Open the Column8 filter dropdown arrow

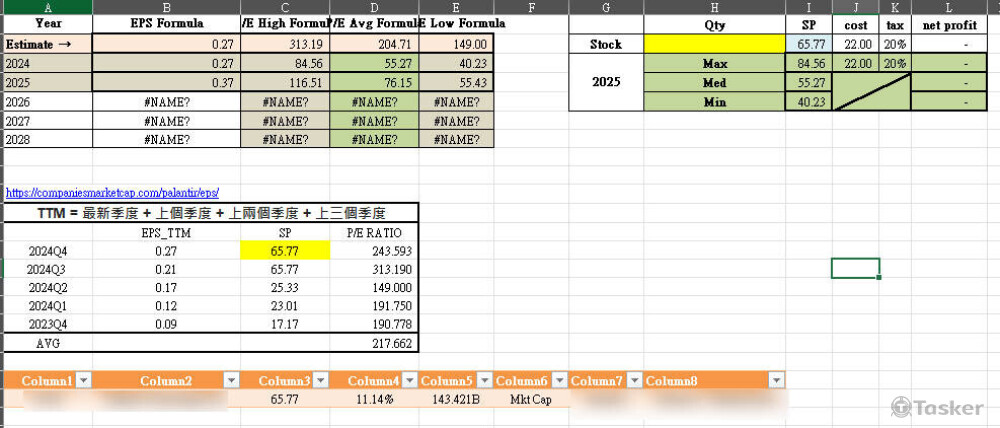(x=776, y=381)
